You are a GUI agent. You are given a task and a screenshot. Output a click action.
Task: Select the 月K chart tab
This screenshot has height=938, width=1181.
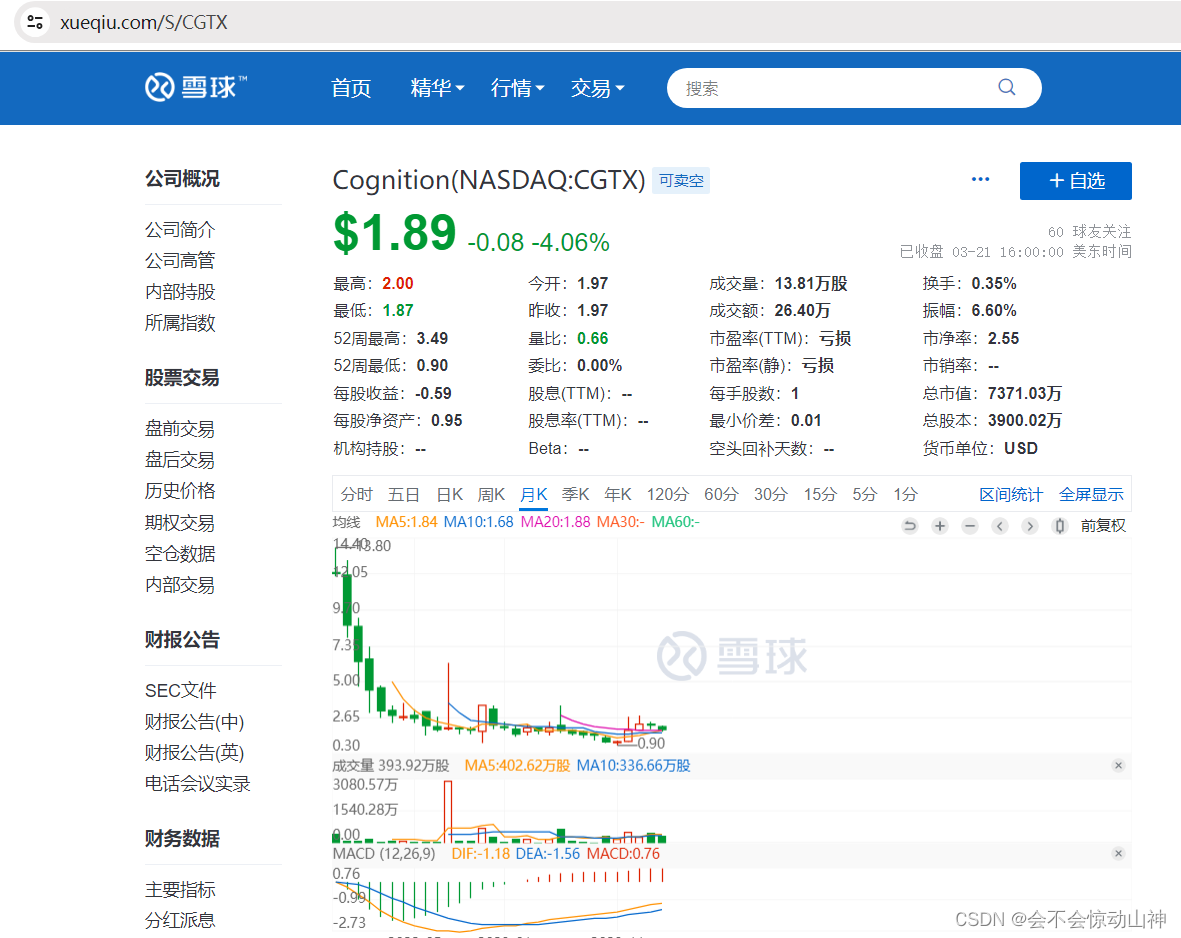pos(533,494)
